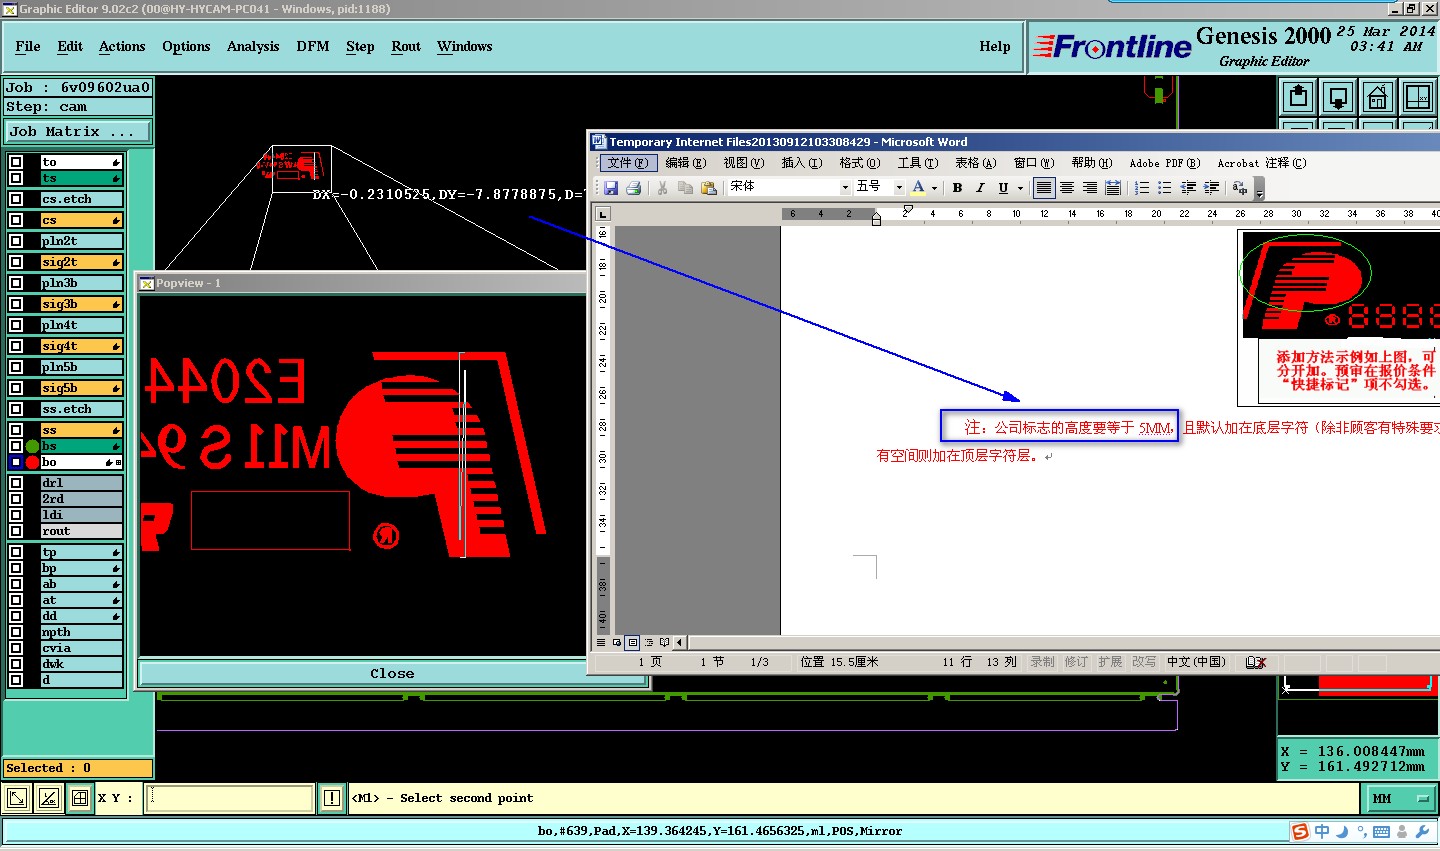
Task: Toggle Italic formatting in Word
Action: click(980, 187)
